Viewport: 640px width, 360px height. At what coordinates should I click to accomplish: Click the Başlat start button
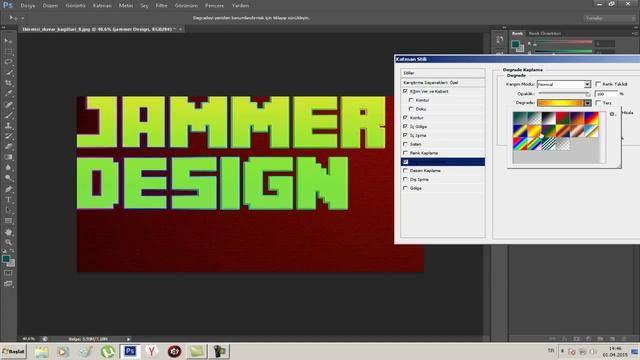point(13,351)
